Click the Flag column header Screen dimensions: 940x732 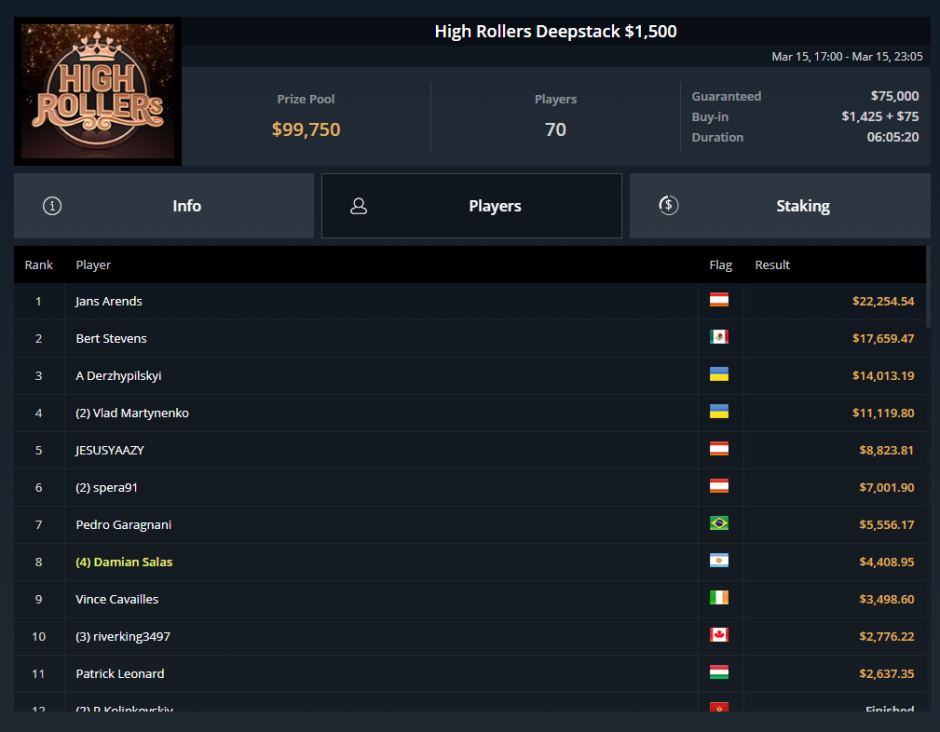[x=721, y=265]
